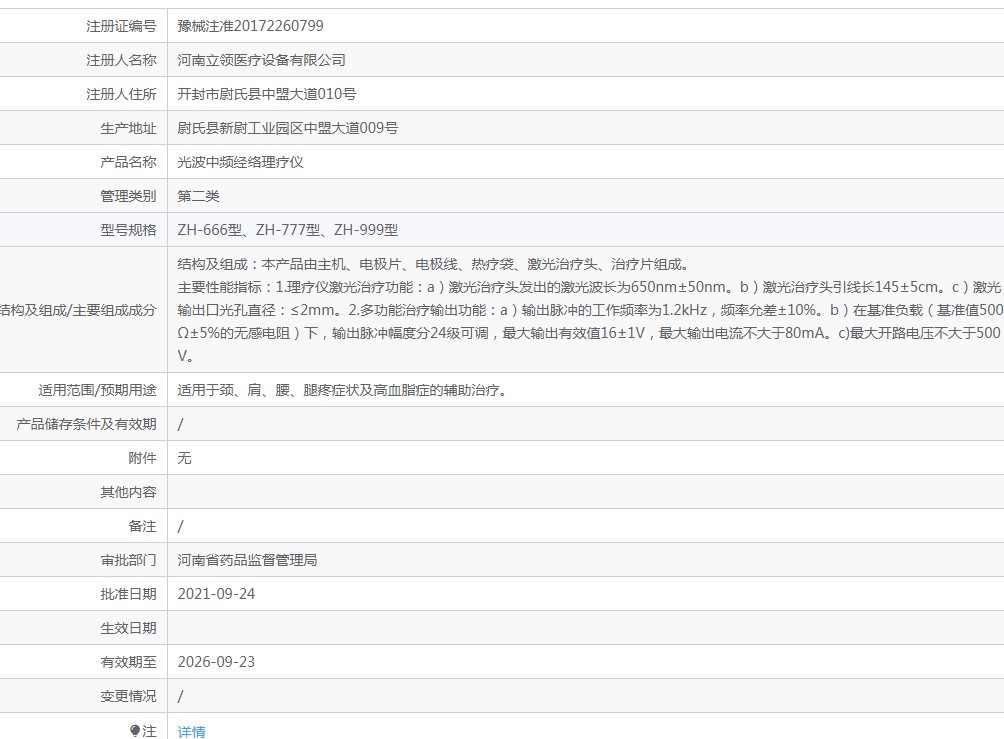Image resolution: width=1004 pixels, height=739 pixels.
Task: Open the 详情 link in the 注 row
Action: point(191,731)
